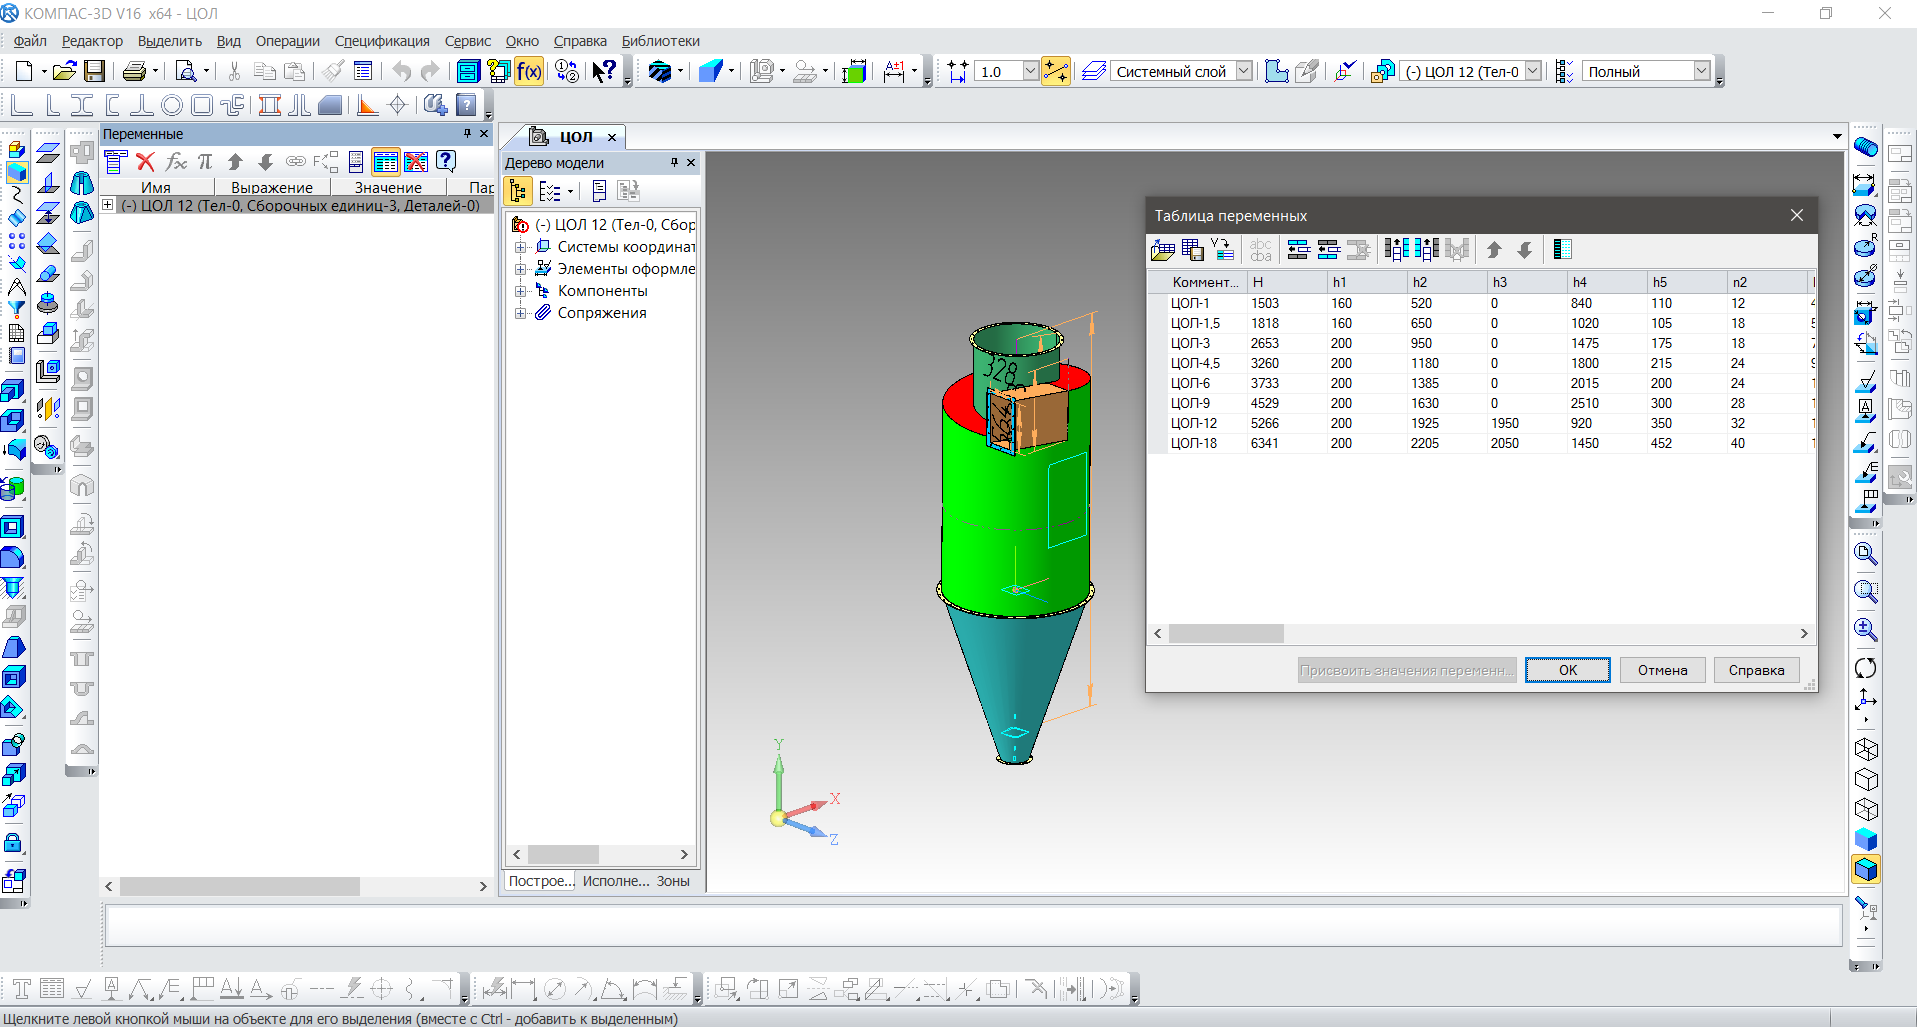Insert row above in variables table
The width and height of the screenshot is (1917, 1027).
(1298, 250)
